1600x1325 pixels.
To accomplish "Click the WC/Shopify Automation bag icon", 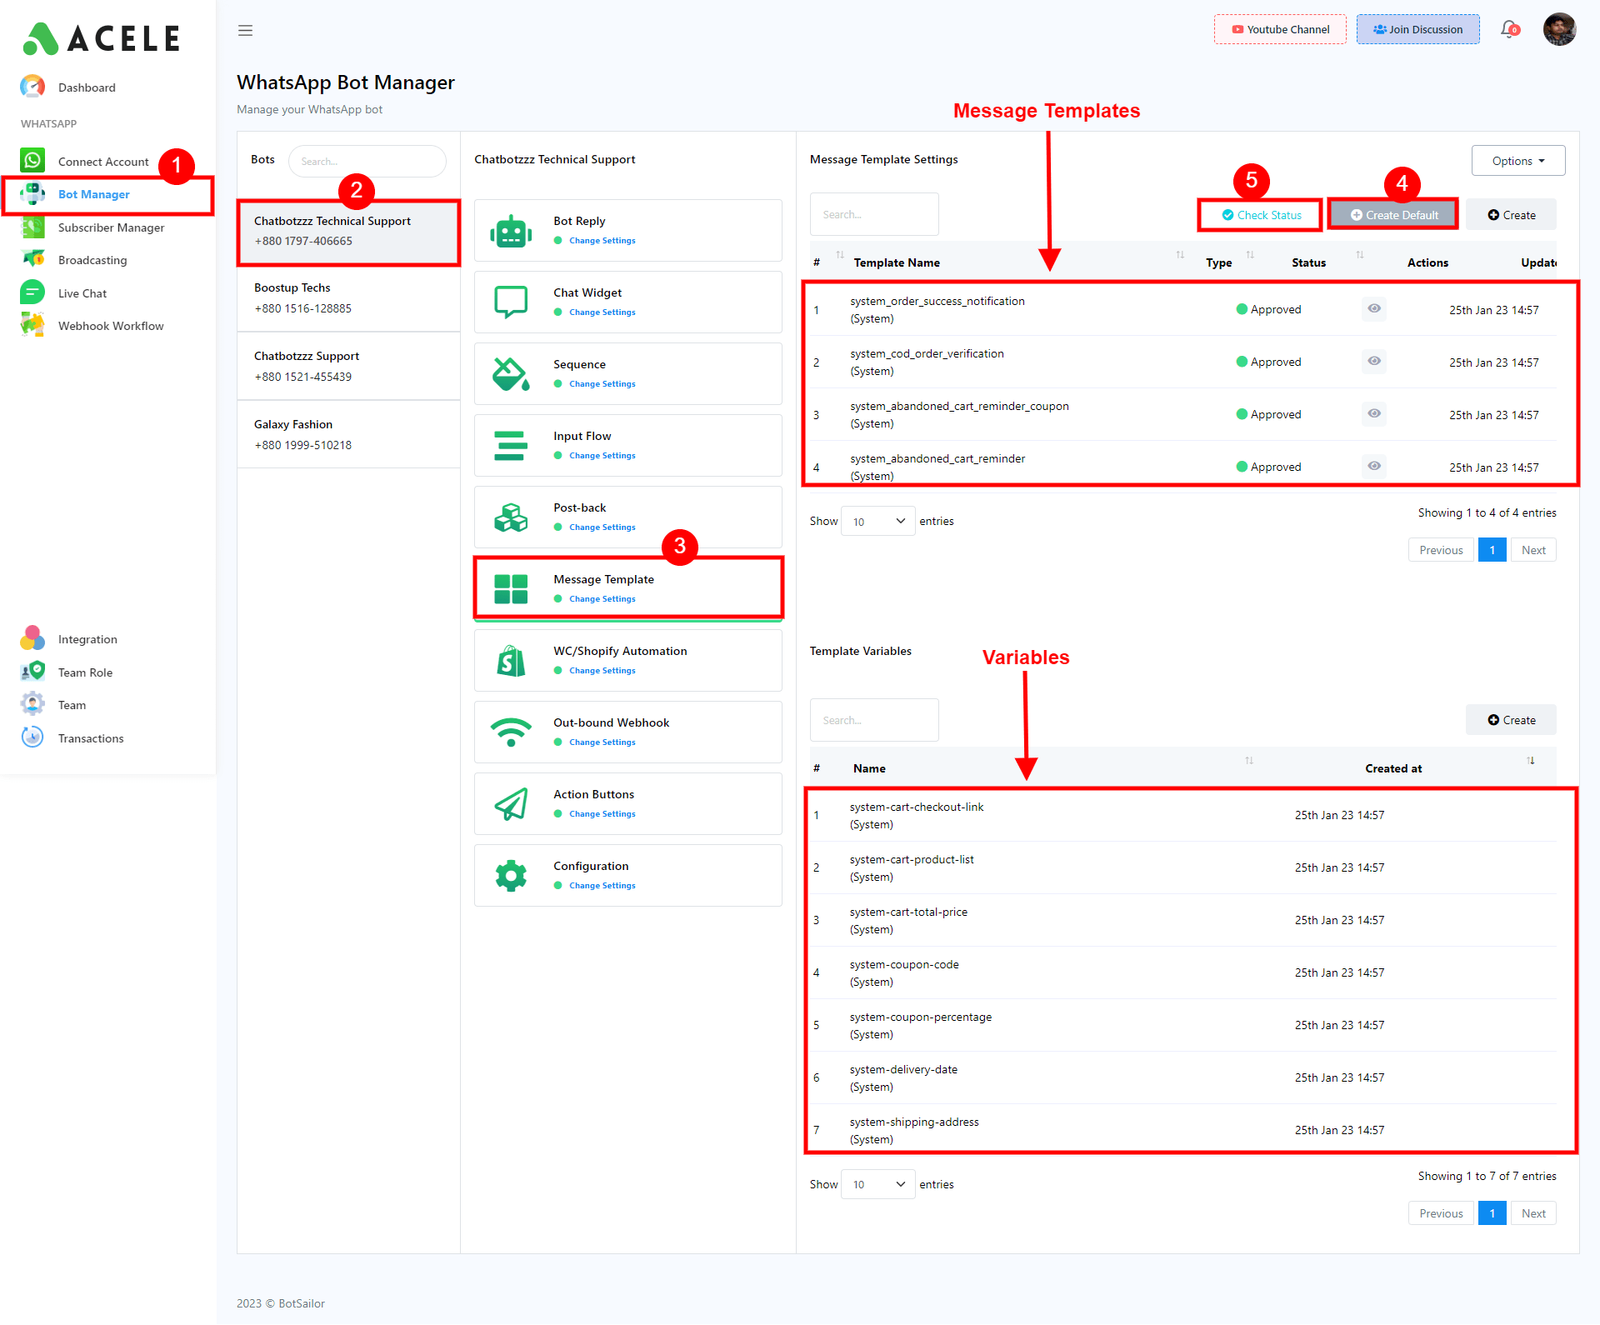I will [x=511, y=661].
